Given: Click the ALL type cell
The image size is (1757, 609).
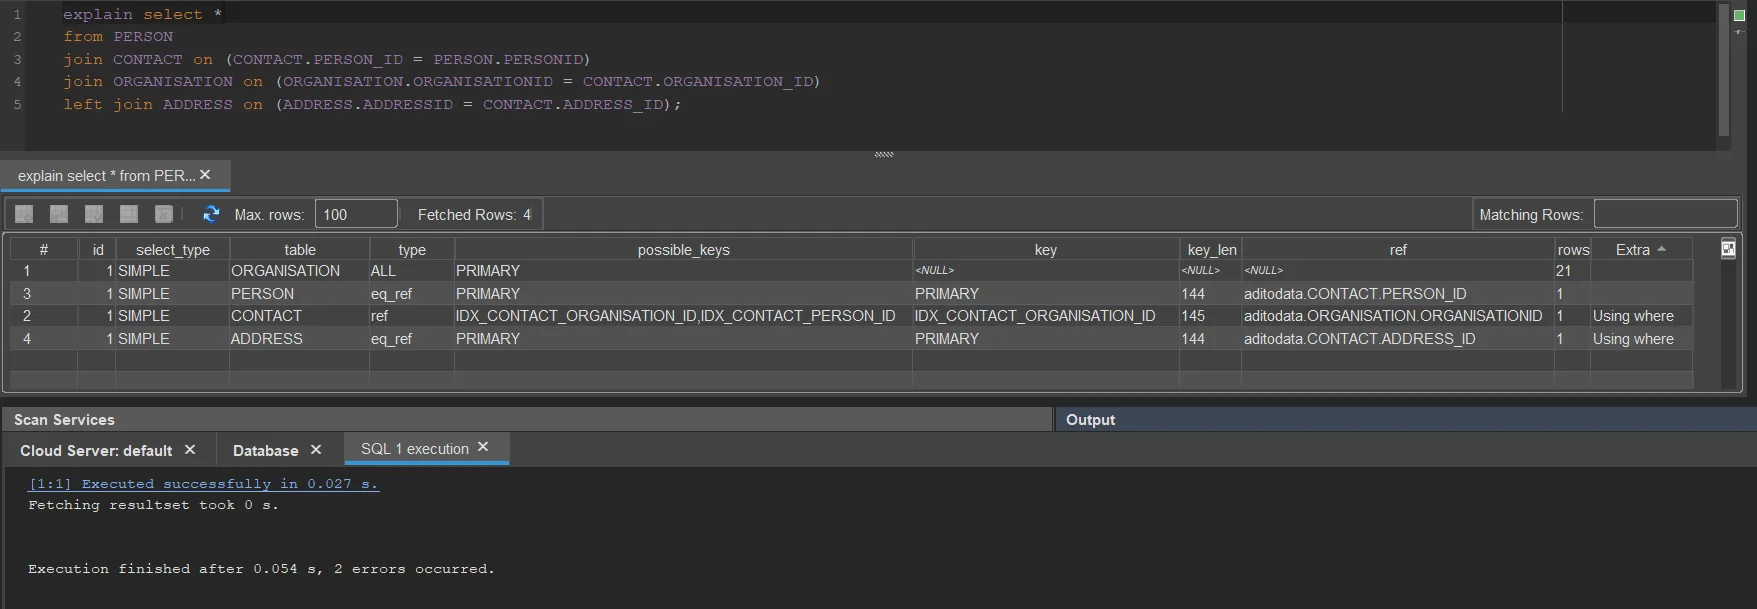Looking at the screenshot, I should pos(412,271).
